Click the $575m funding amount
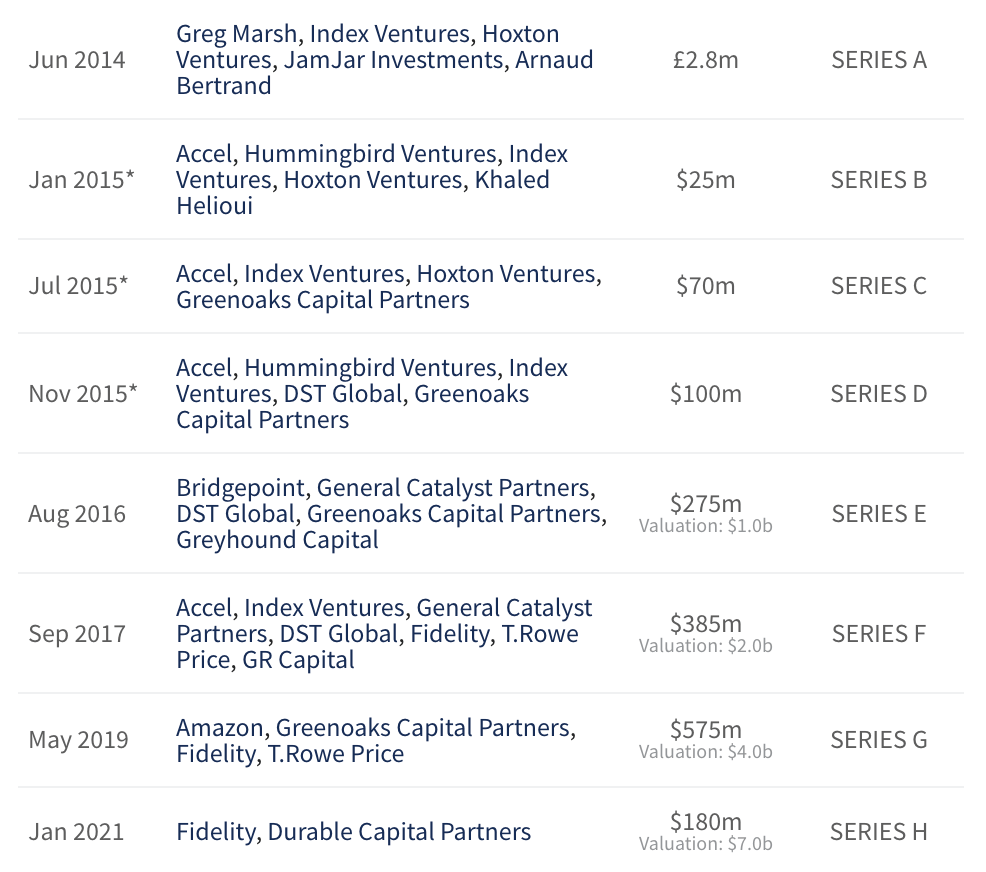The width and height of the screenshot is (986, 872). click(x=706, y=730)
